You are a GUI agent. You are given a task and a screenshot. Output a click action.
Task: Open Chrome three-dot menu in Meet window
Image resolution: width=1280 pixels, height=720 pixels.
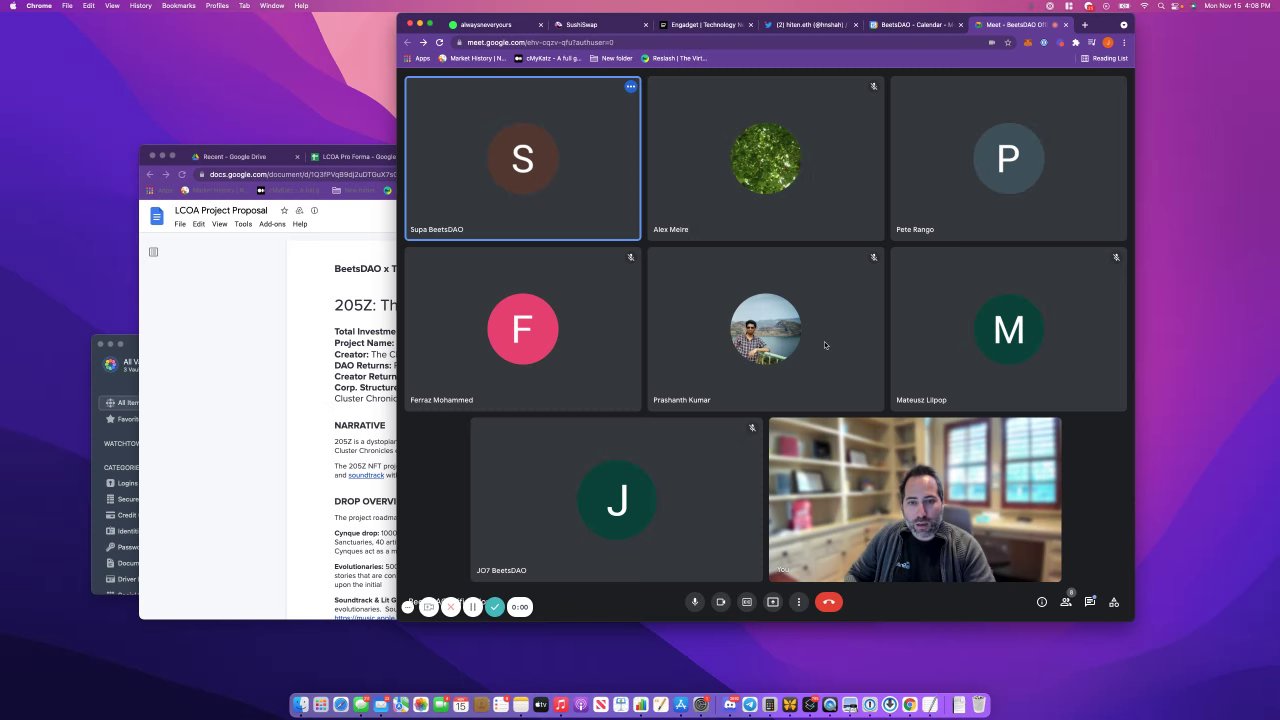[1124, 42]
